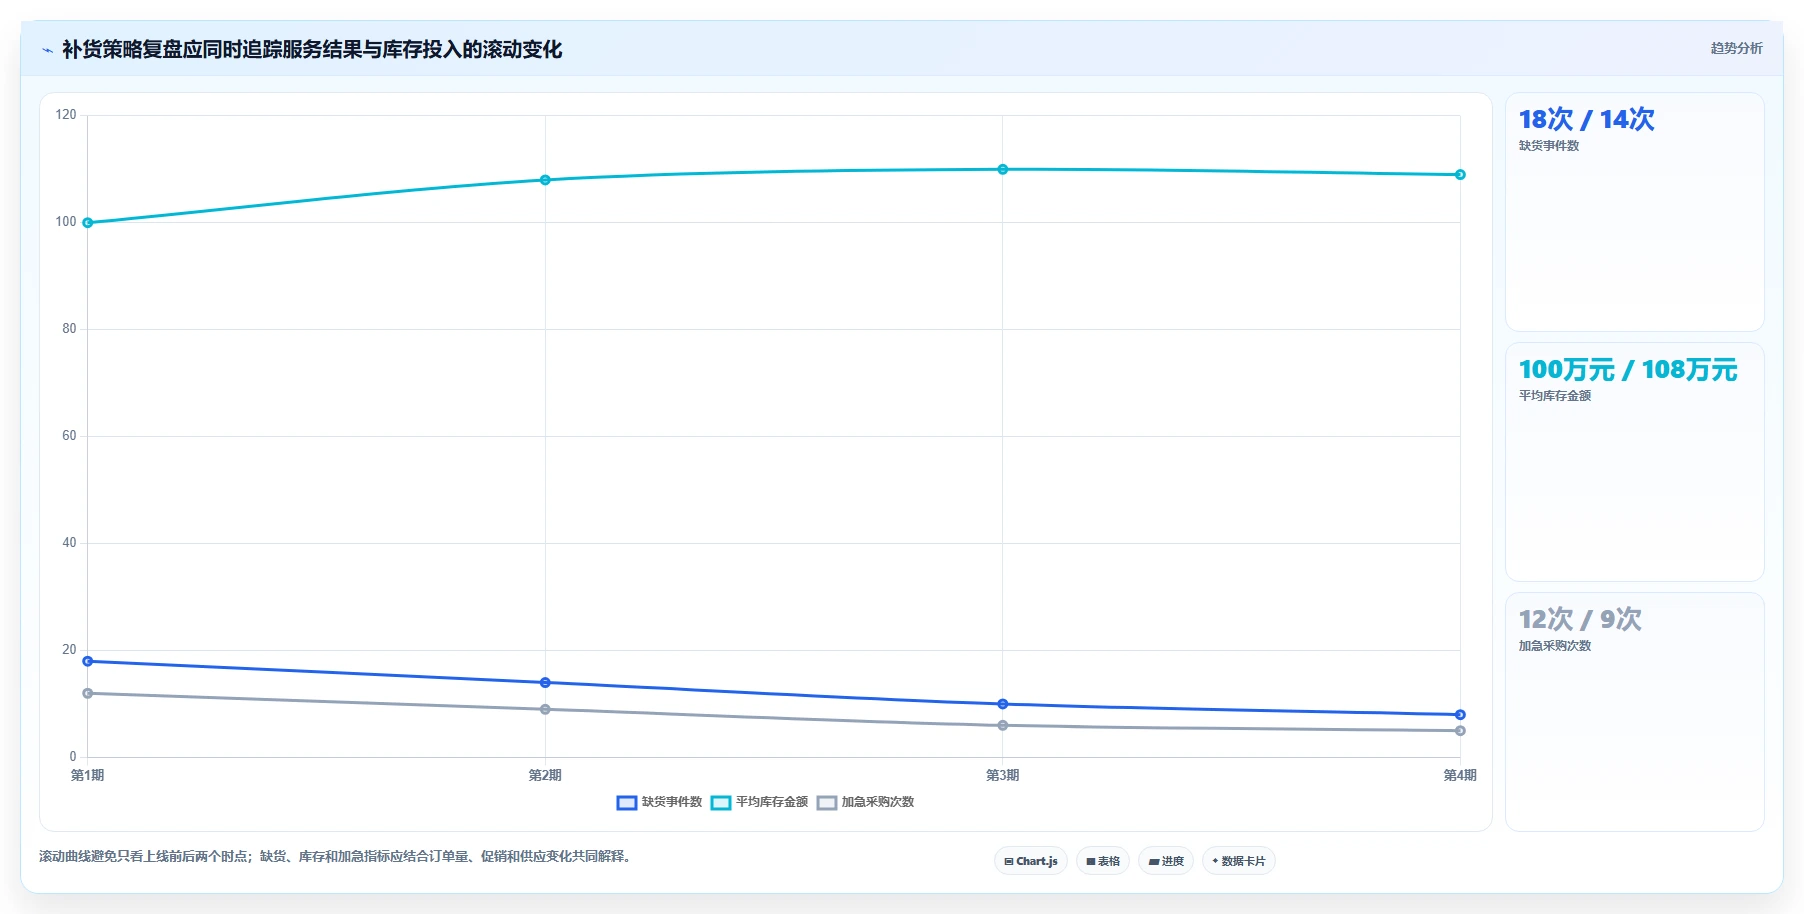Click the 40 y-axis tick label
1804x914 pixels.
click(x=69, y=543)
